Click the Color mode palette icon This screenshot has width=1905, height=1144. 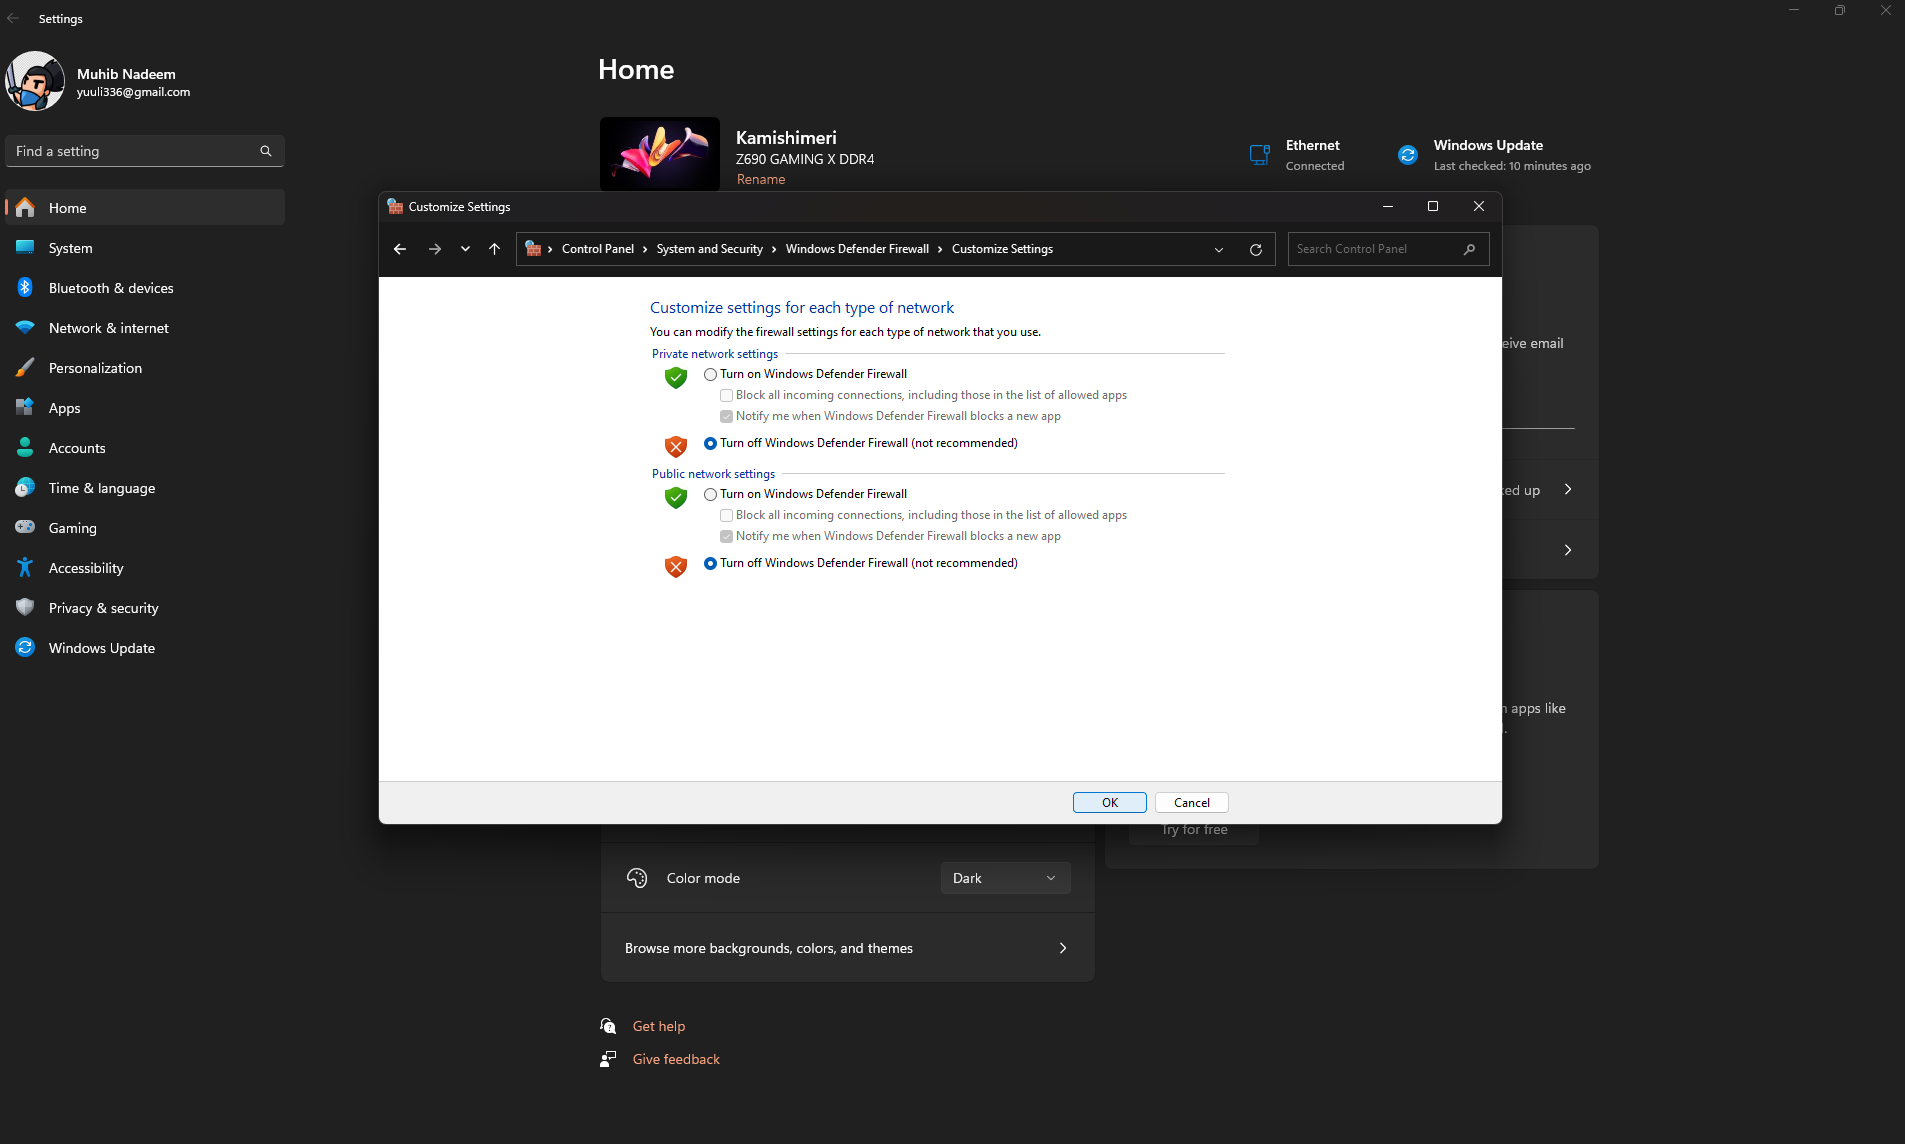click(x=637, y=878)
